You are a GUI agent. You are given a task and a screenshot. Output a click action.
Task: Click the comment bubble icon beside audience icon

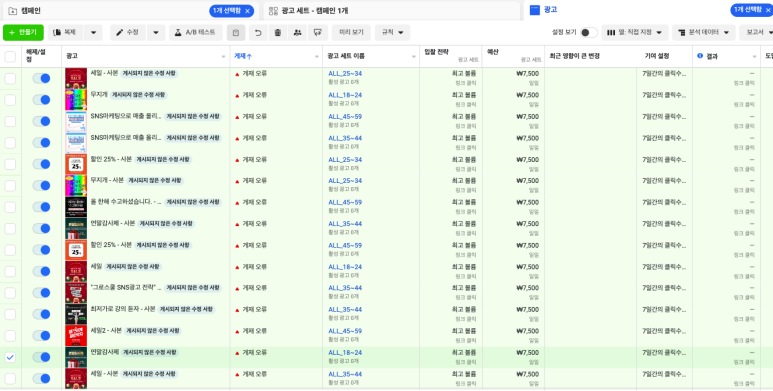coord(318,33)
